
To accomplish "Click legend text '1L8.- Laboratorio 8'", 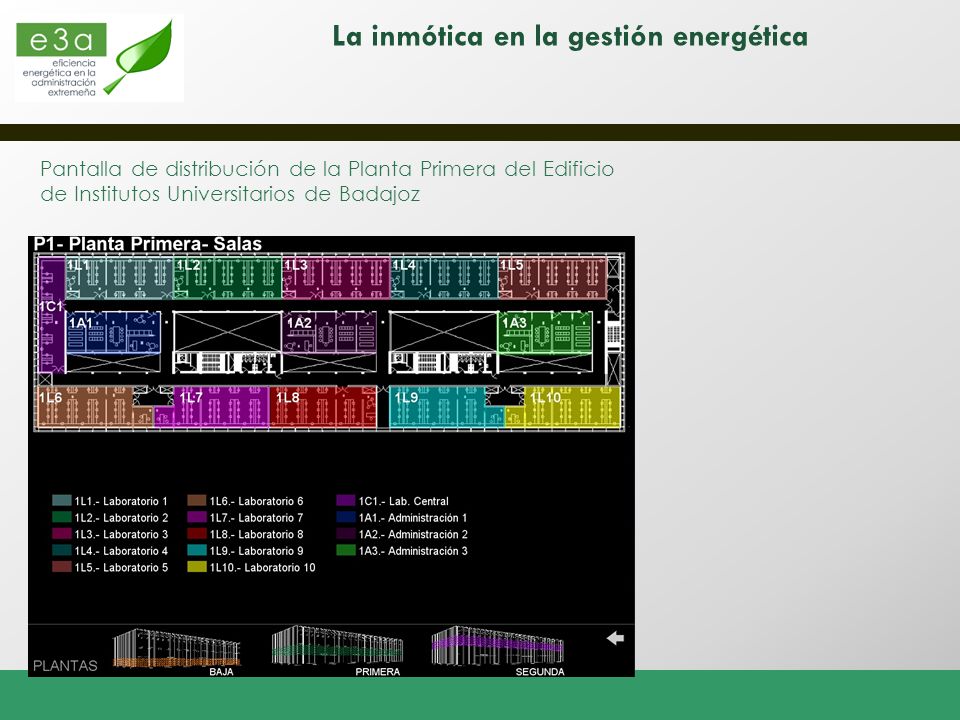I will [257, 534].
